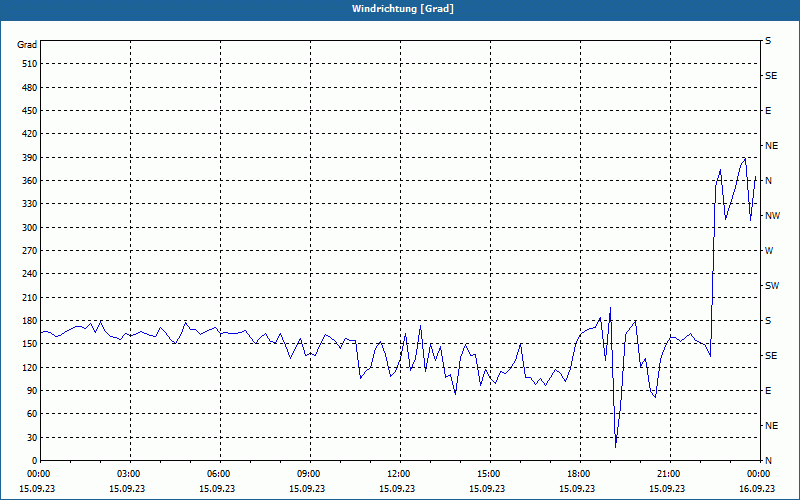Click the 16.09.23 date label

[x=757, y=488]
